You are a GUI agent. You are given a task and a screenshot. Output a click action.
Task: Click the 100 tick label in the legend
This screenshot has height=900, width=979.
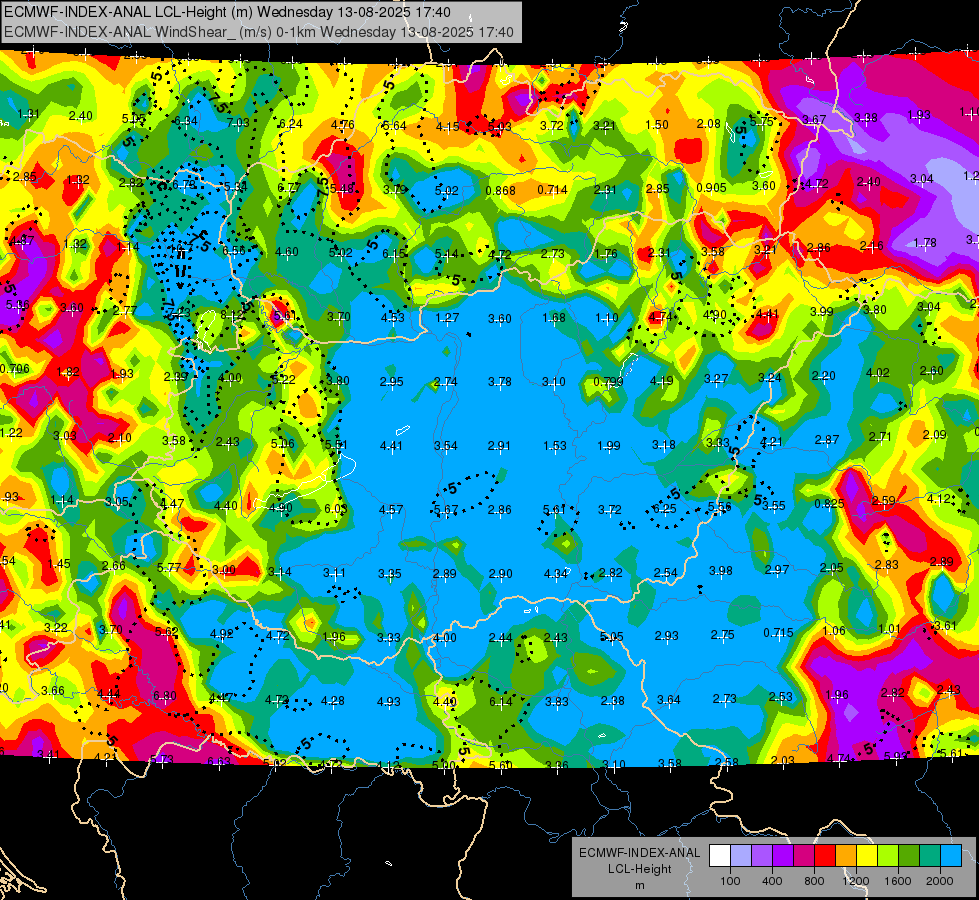[x=730, y=881]
